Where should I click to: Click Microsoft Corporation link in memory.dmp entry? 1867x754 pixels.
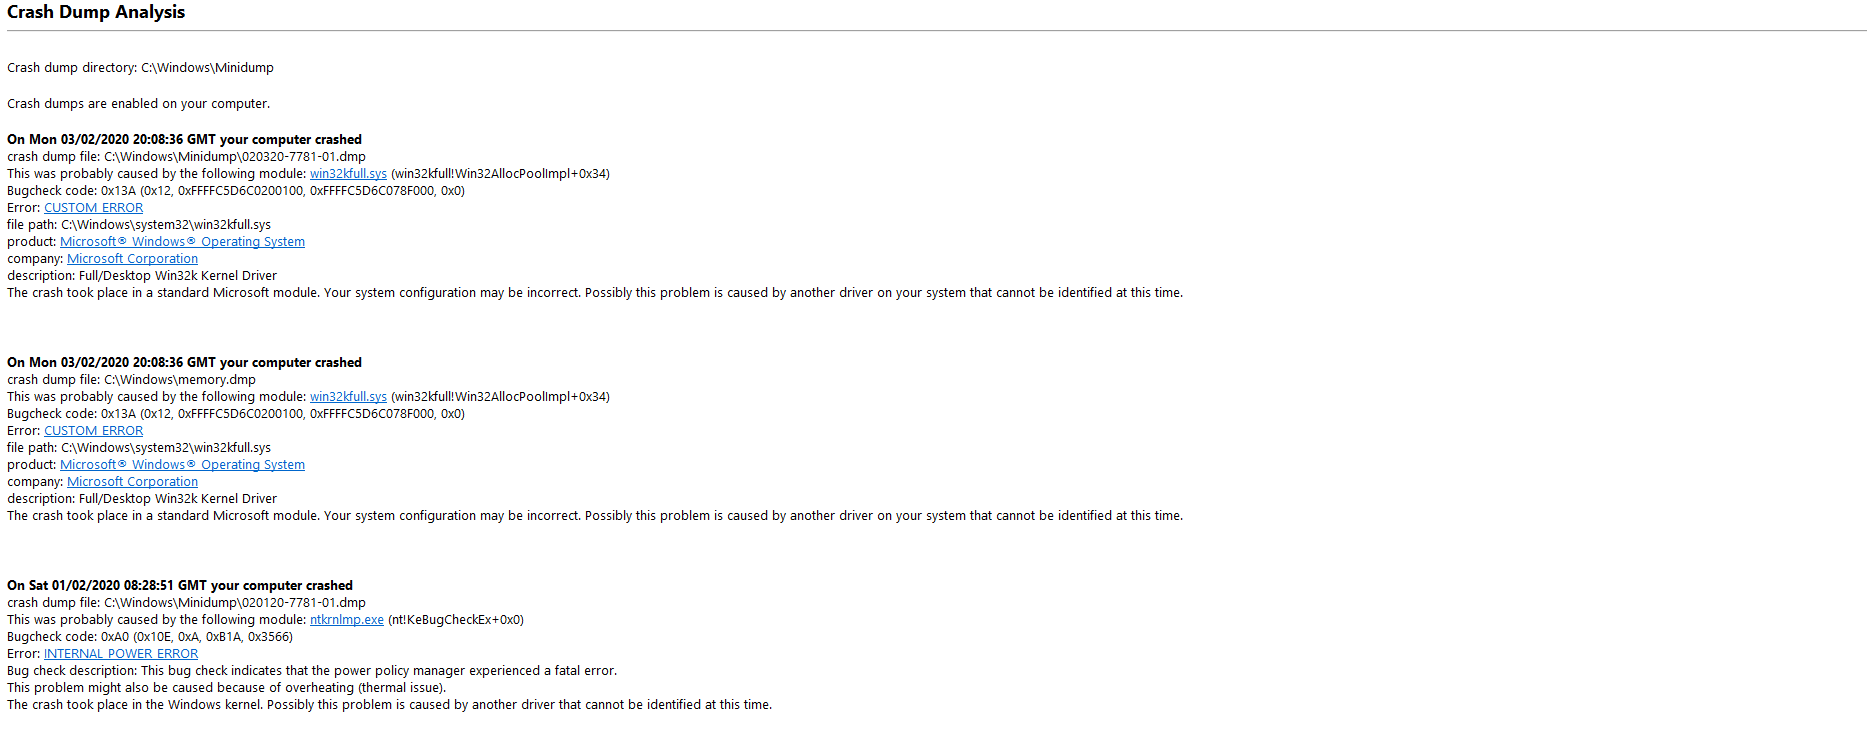point(132,482)
